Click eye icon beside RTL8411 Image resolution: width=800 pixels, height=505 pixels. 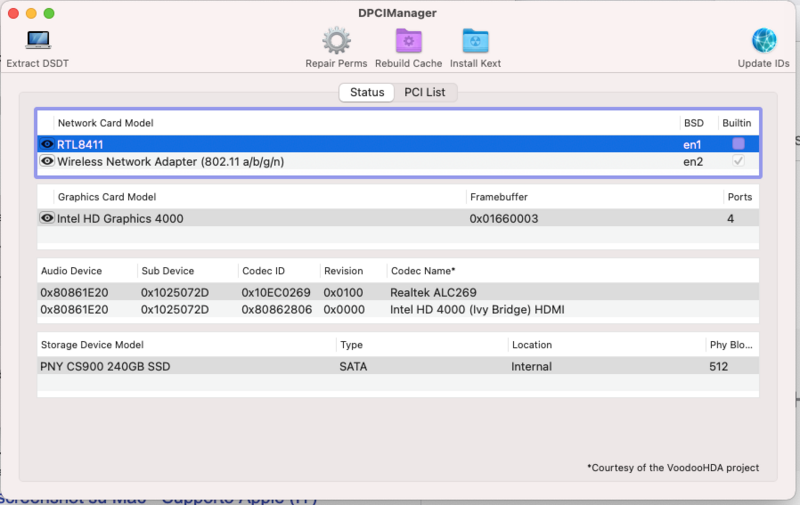pyautogui.click(x=47, y=144)
